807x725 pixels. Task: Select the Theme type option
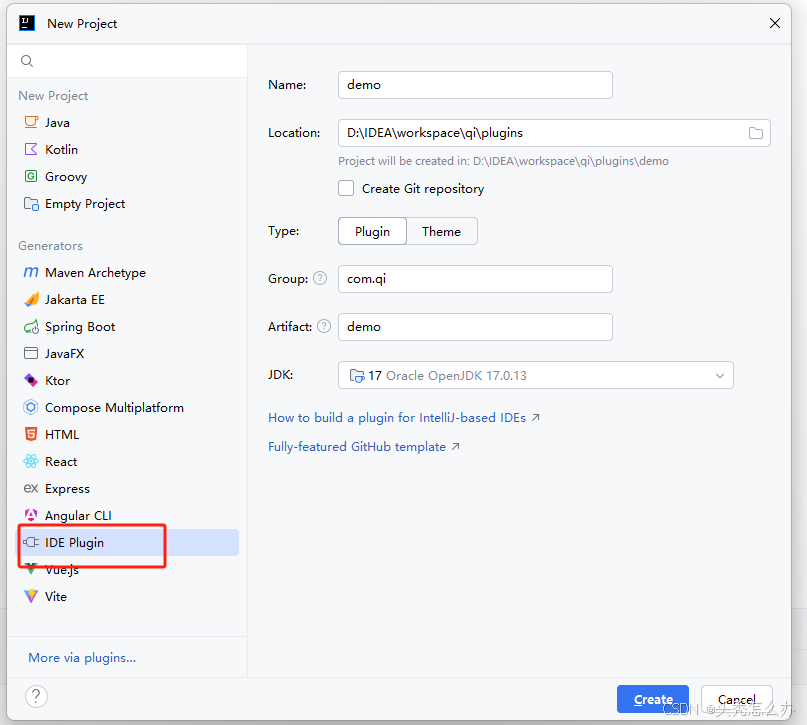coord(442,231)
